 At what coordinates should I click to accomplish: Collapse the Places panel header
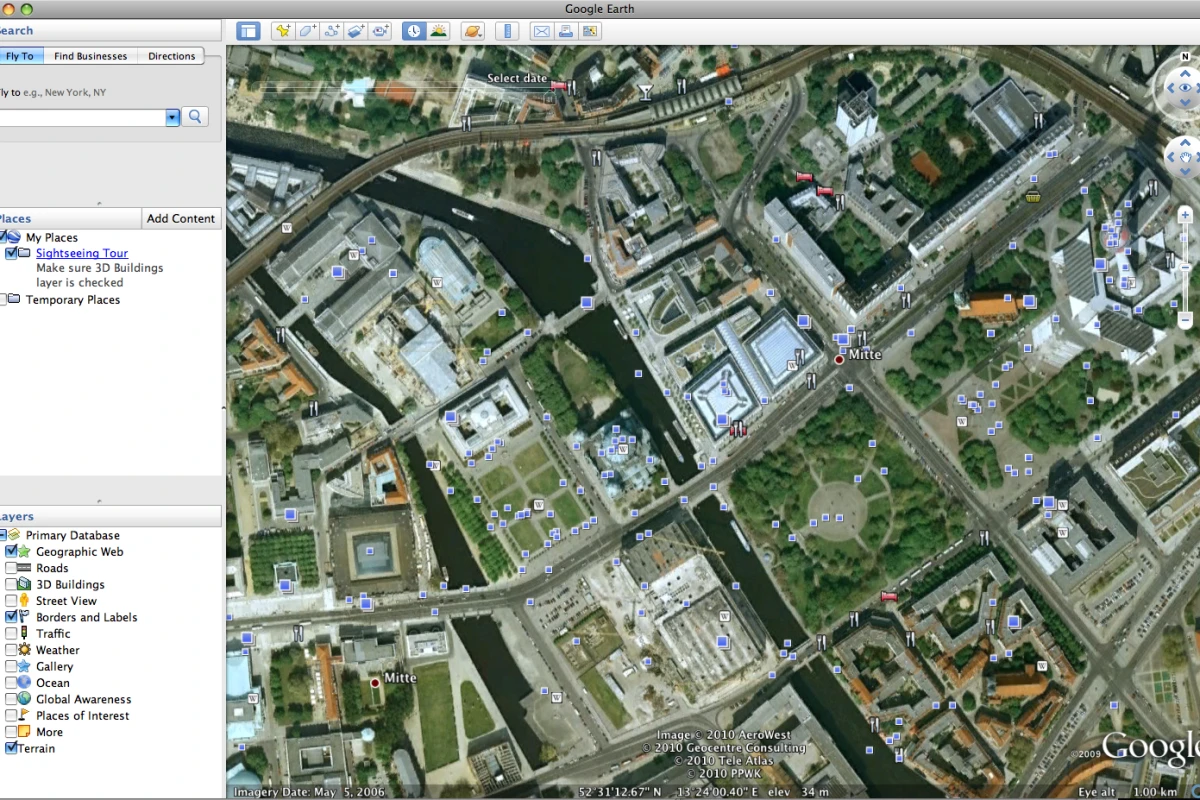pos(70,218)
